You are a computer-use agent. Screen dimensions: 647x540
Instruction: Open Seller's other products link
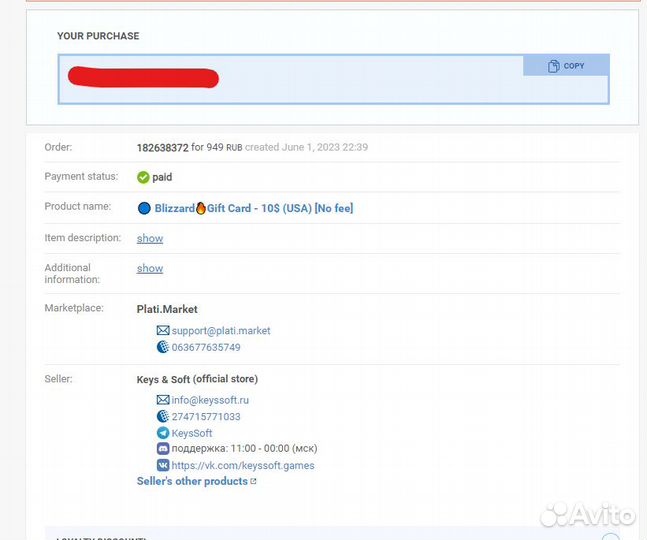pyautogui.click(x=192, y=481)
